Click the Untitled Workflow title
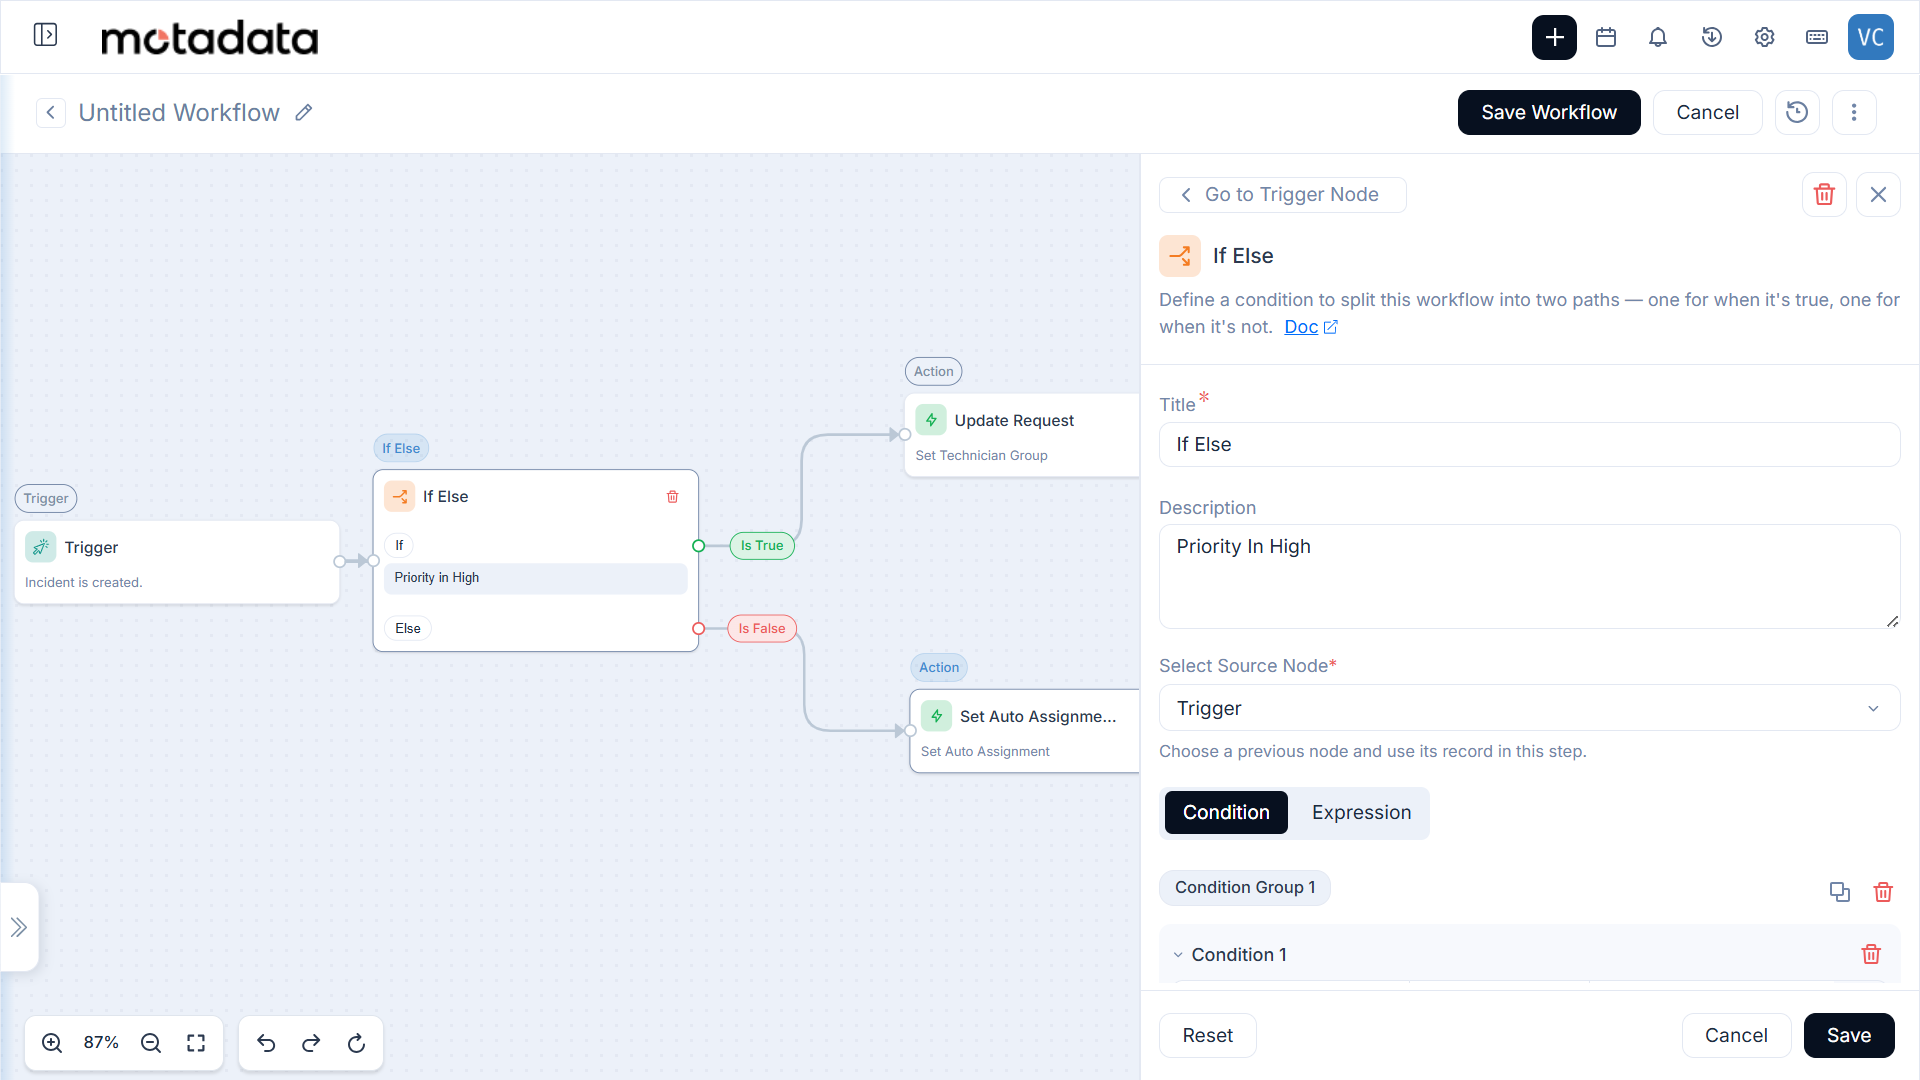Viewport: 1920px width, 1080px height. (x=179, y=113)
